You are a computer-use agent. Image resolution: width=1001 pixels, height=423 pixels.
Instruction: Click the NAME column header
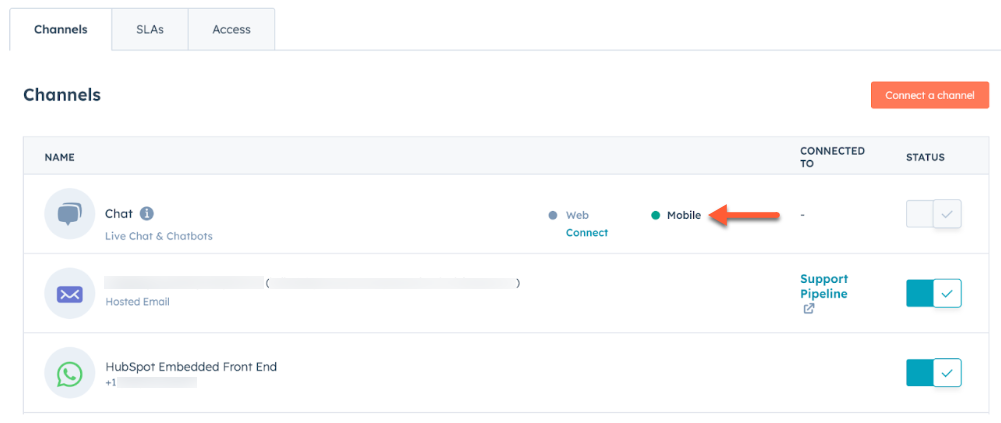[59, 157]
